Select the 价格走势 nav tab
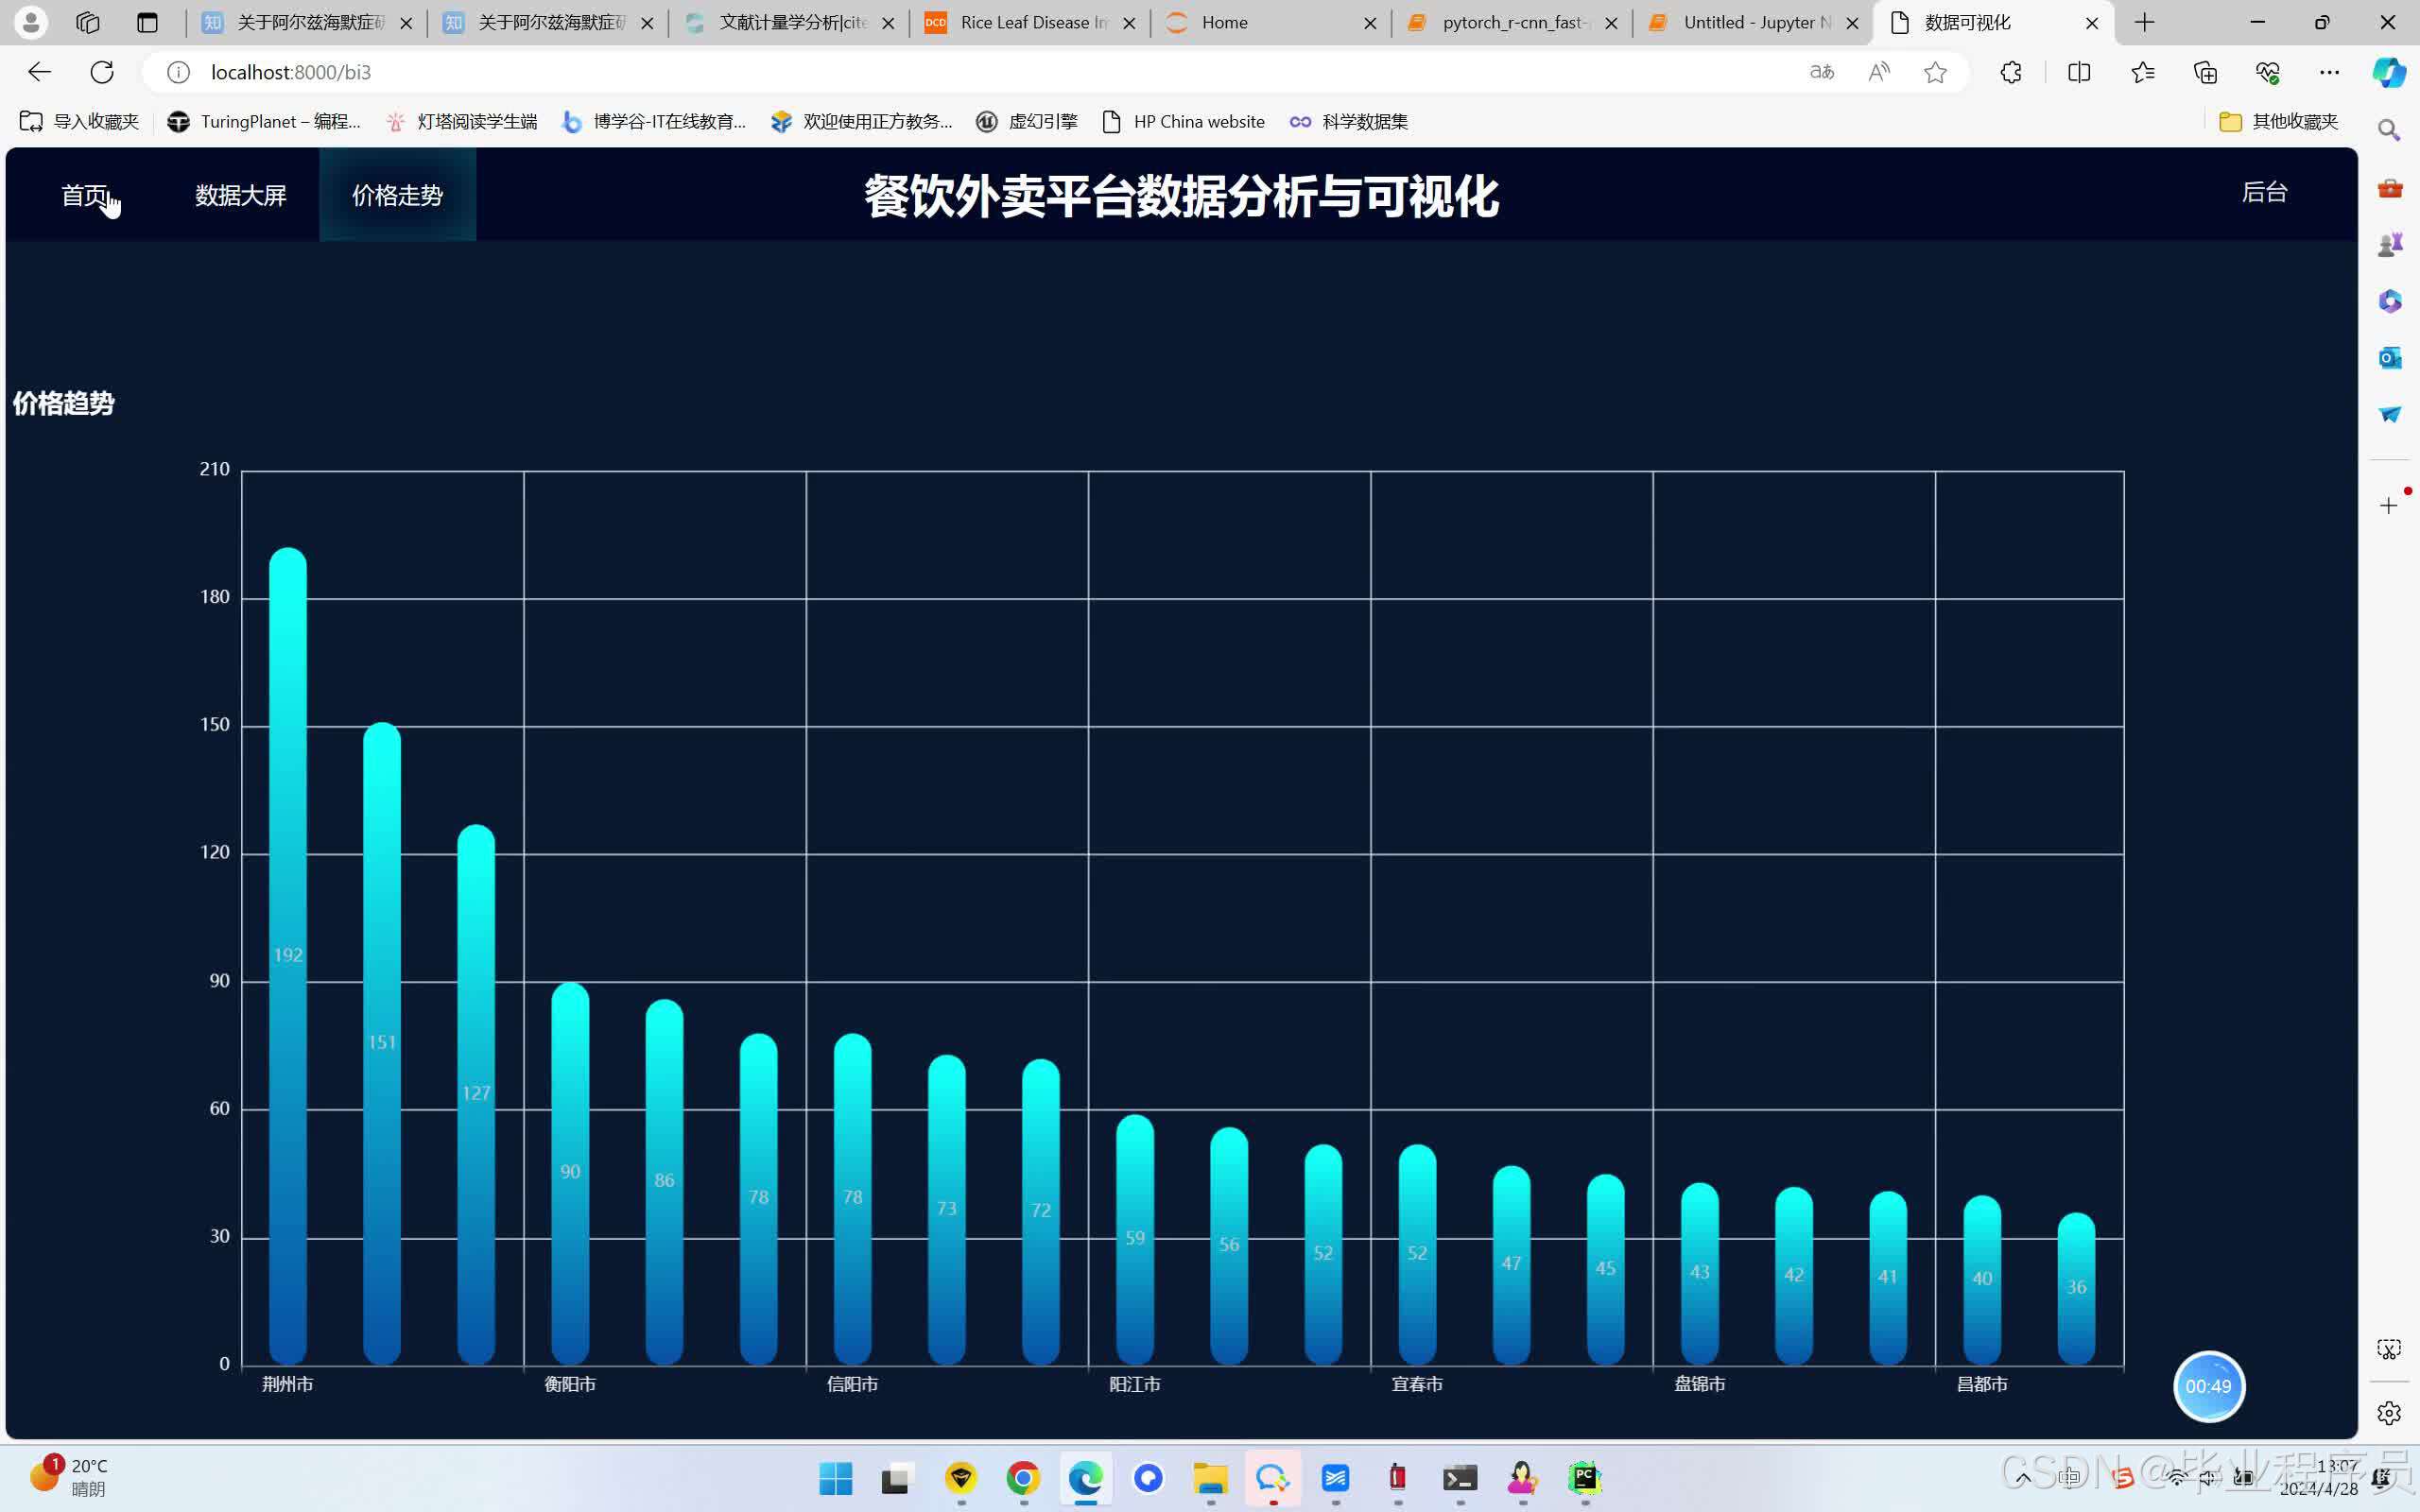Screen dimensions: 2420x1512 (x=397, y=195)
